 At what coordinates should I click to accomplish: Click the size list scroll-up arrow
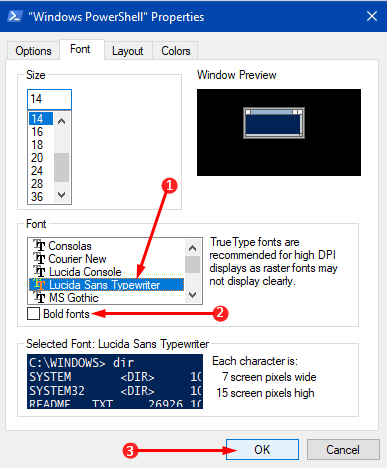(x=62, y=121)
